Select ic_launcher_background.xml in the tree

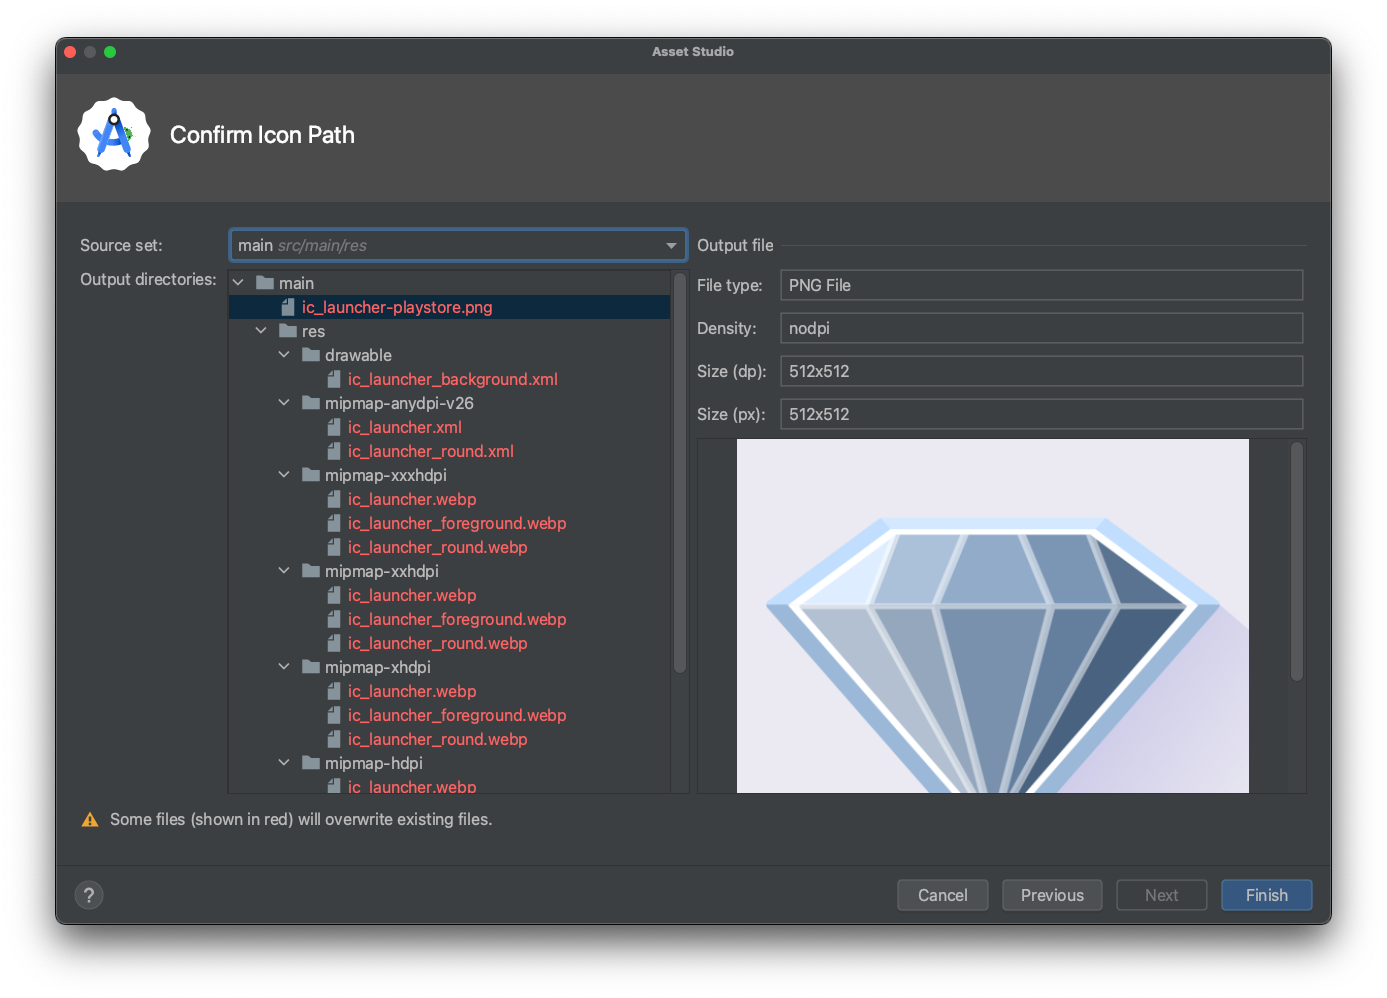click(x=453, y=379)
